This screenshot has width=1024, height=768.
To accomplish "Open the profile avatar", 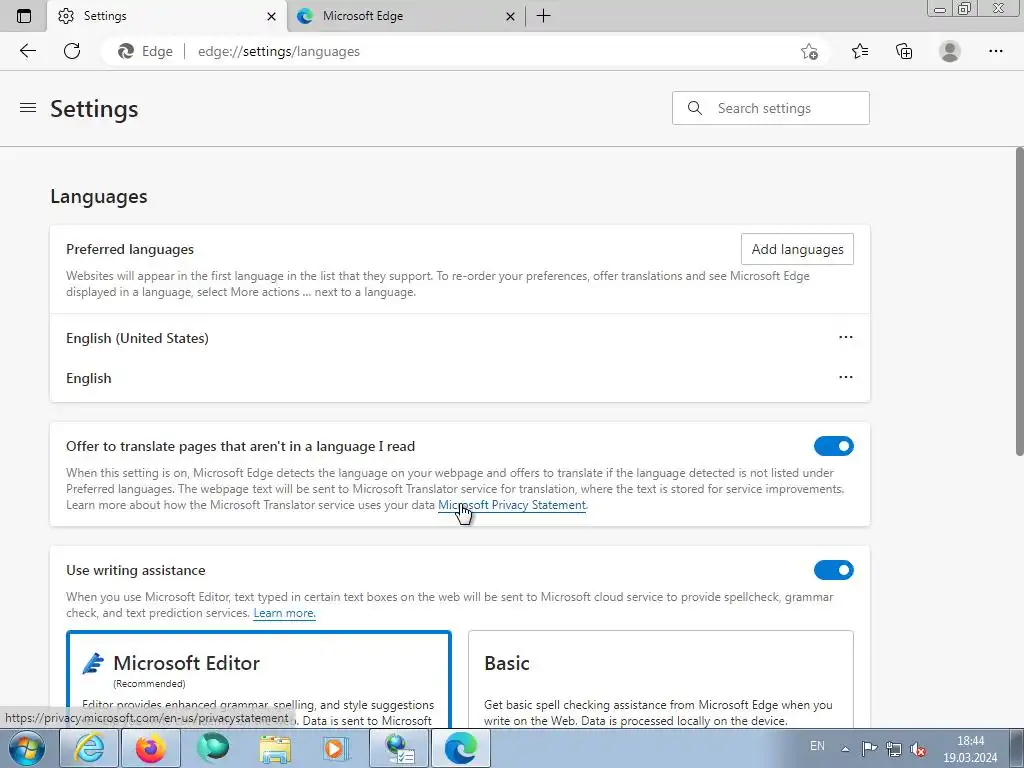I will pyautogui.click(x=950, y=51).
